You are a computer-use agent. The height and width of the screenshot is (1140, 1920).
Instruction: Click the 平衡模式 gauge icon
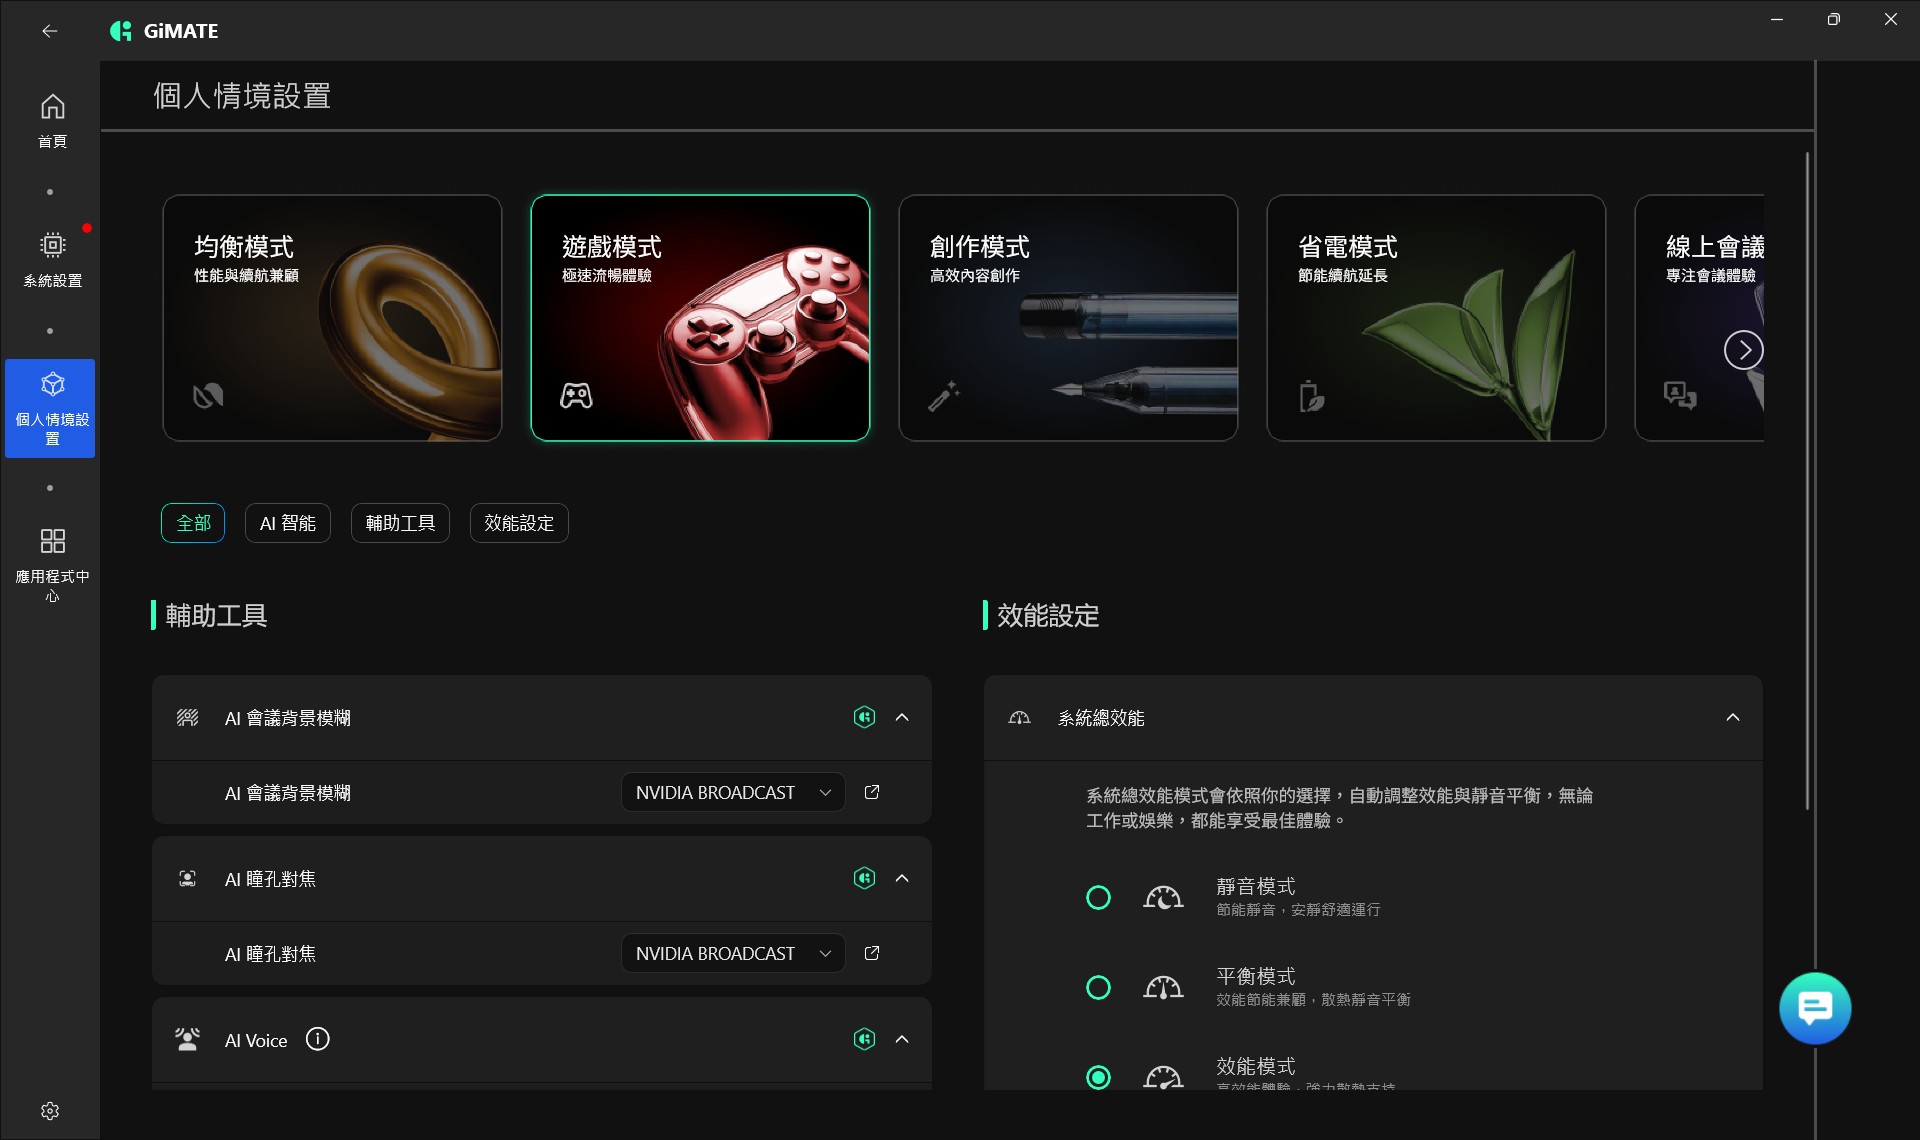point(1163,987)
